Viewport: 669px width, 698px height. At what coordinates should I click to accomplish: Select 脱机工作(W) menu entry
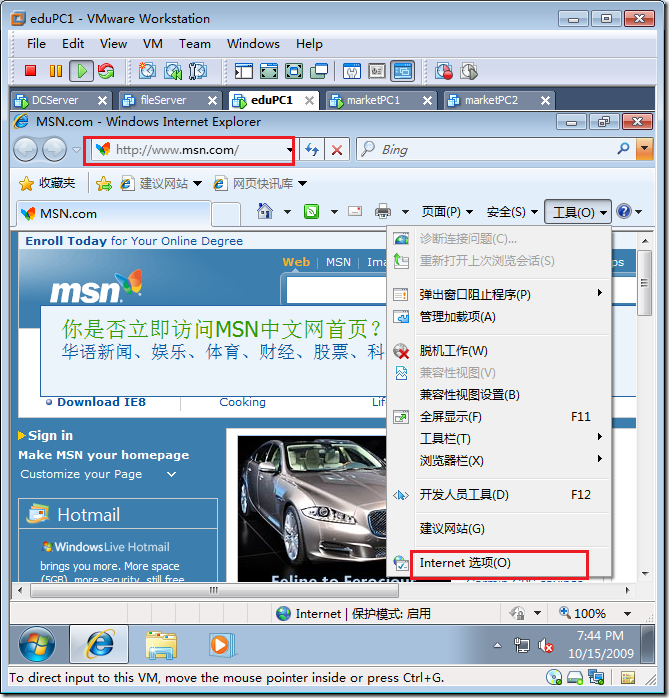tap(499, 351)
